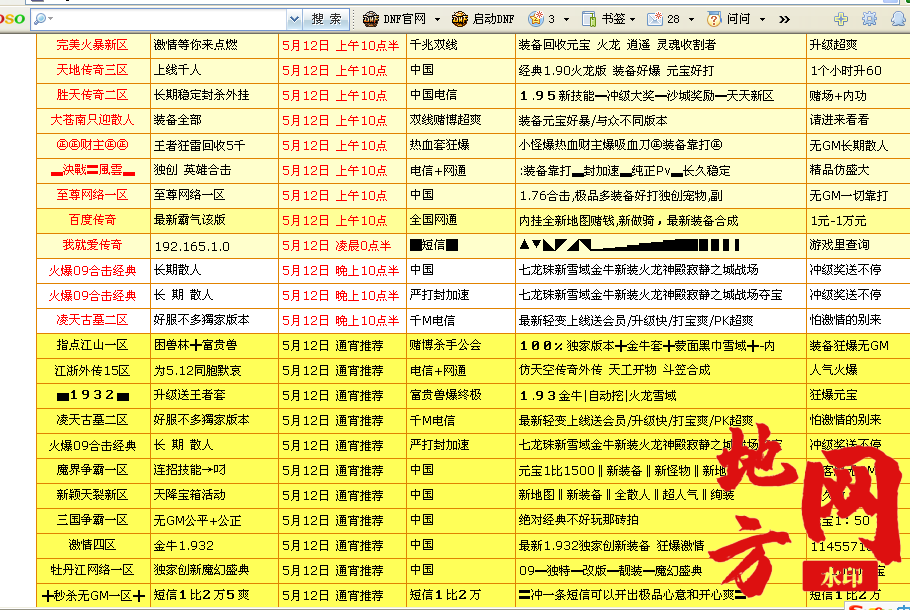This screenshot has height=610, width=910.
Task: Click the 三国争霸一区 server name
Action: [92, 520]
